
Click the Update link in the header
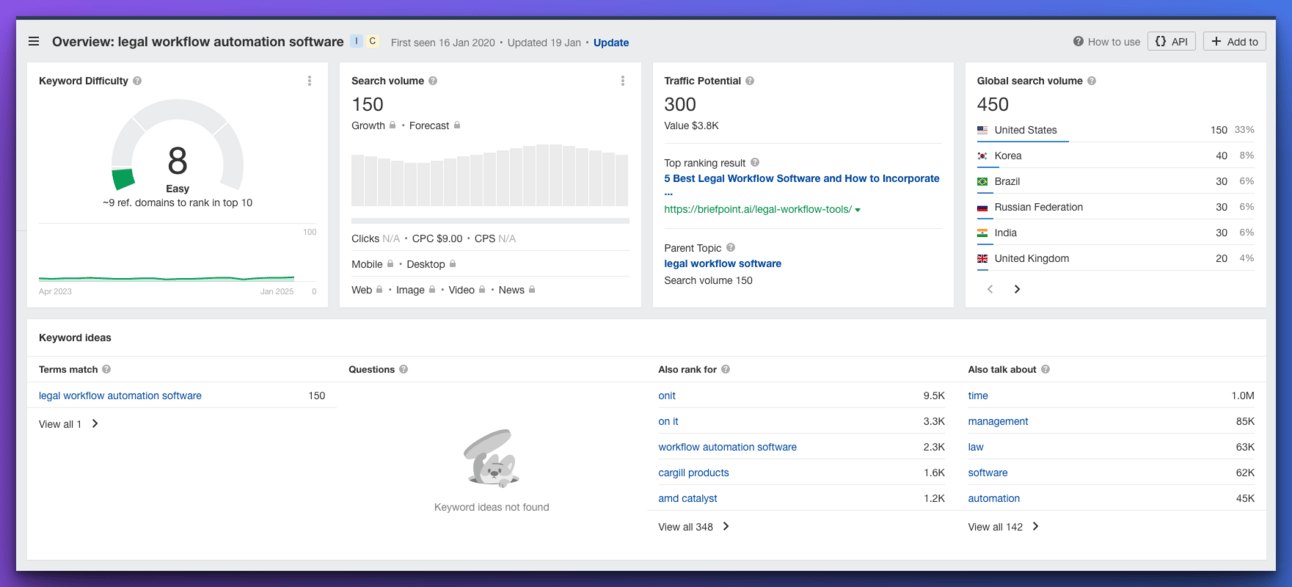(611, 42)
